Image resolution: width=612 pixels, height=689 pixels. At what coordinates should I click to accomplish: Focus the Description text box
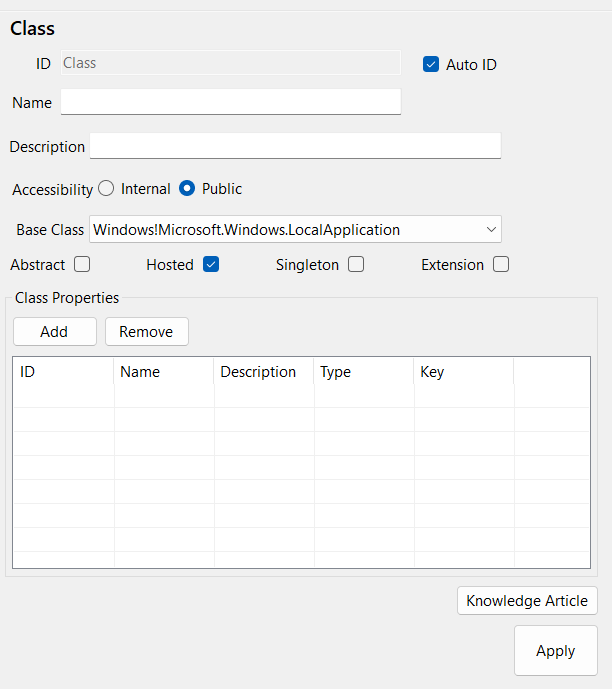(x=295, y=146)
